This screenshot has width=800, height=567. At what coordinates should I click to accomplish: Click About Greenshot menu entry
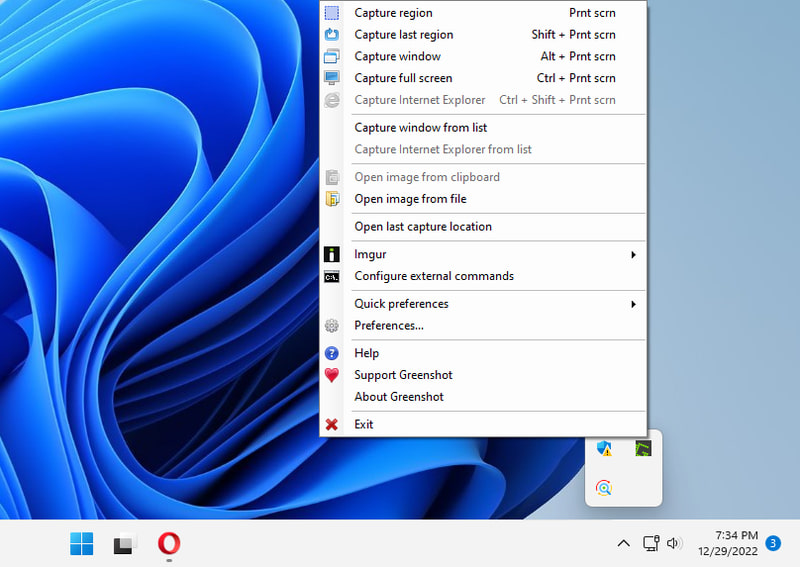(399, 397)
